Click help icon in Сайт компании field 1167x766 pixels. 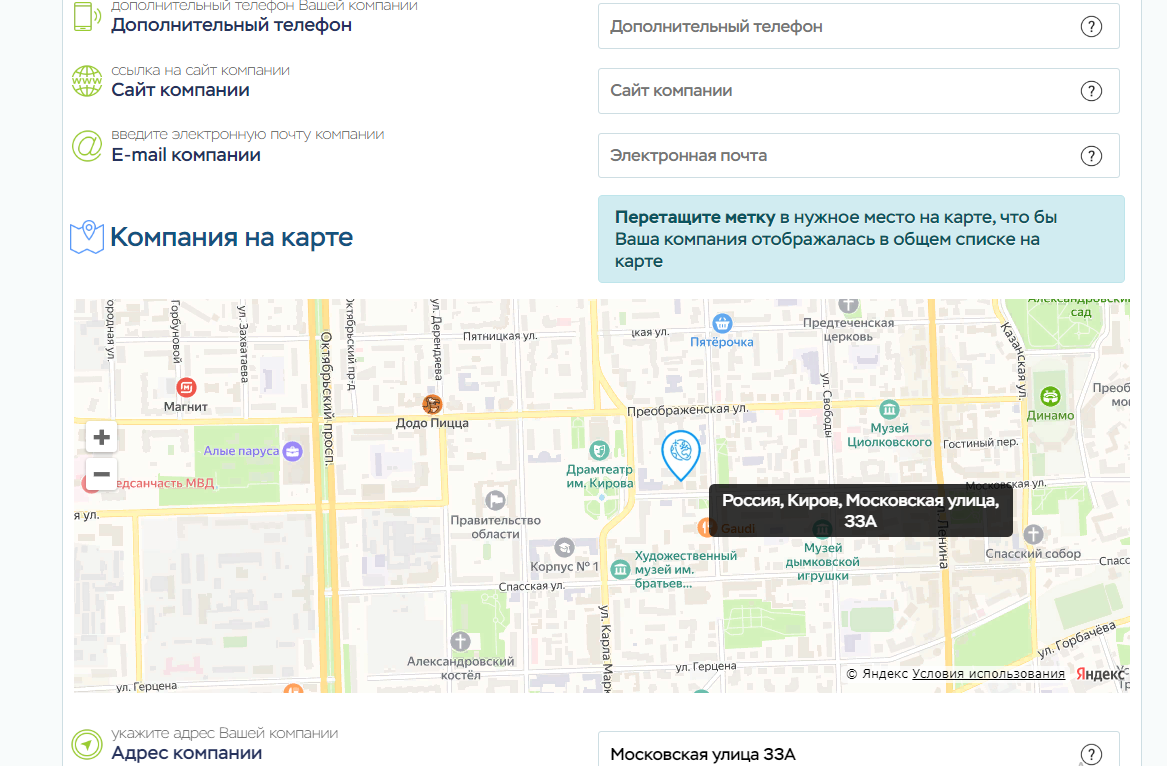click(1091, 91)
